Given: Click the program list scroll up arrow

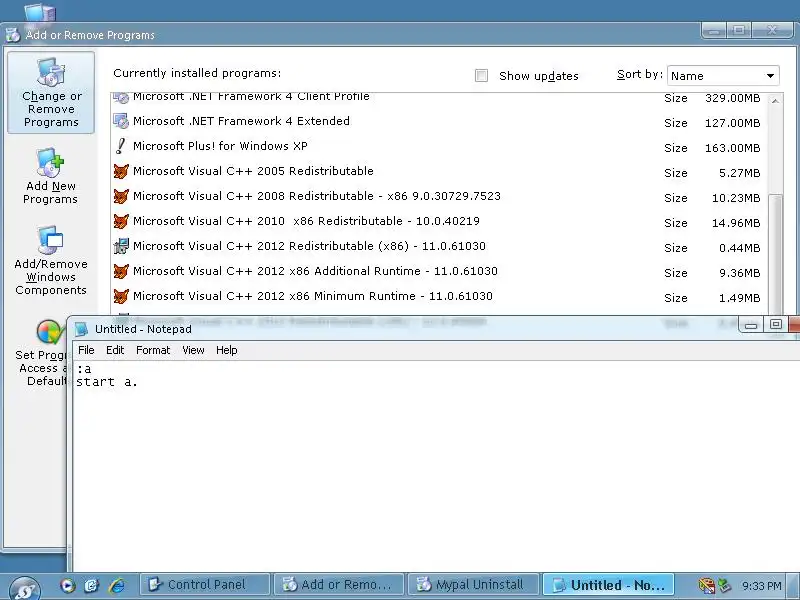Looking at the screenshot, I should tap(775, 101).
